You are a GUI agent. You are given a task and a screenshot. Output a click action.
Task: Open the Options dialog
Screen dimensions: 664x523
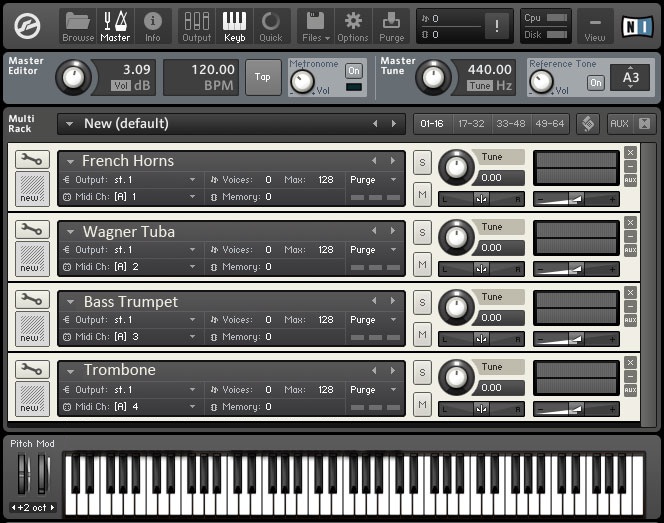353,26
